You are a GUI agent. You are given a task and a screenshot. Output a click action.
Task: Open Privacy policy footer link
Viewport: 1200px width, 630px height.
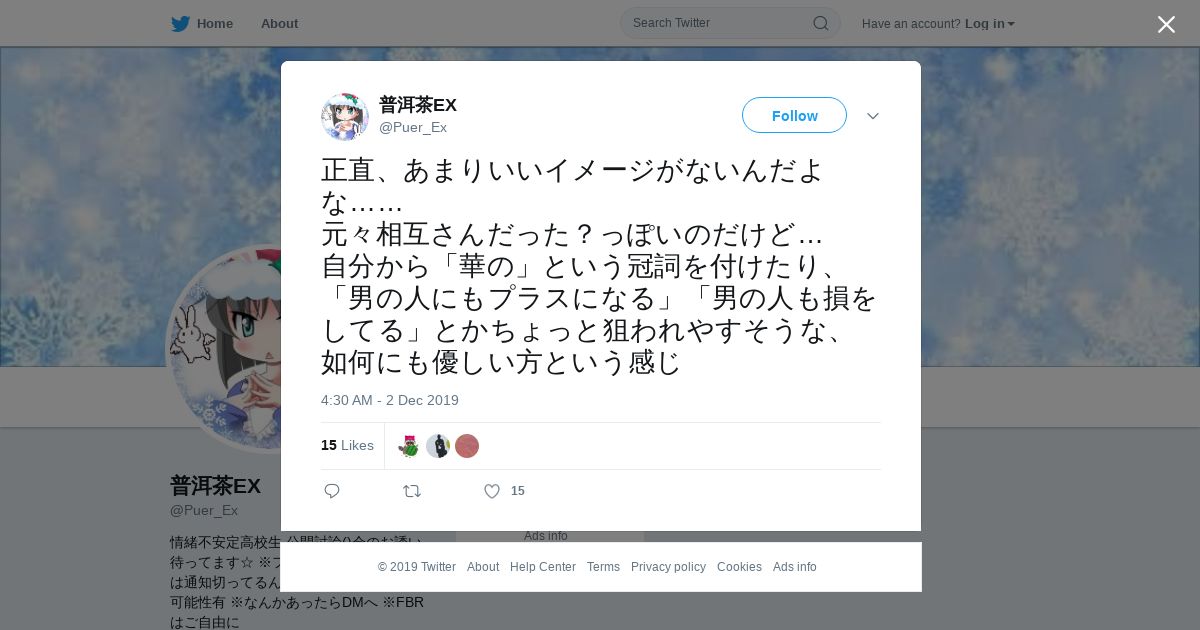tap(668, 567)
